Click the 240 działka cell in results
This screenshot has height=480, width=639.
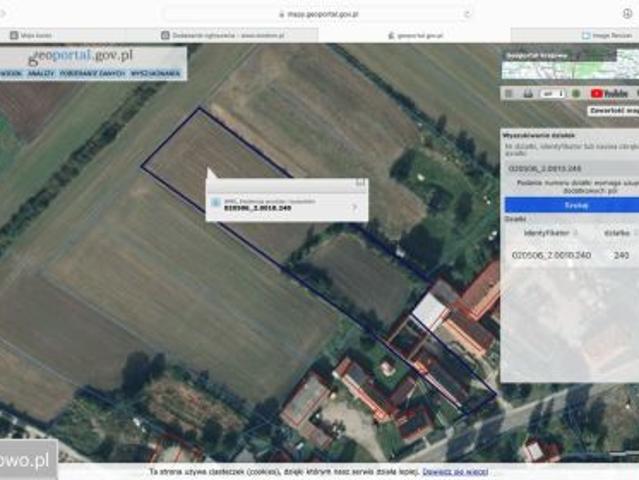[x=621, y=255]
